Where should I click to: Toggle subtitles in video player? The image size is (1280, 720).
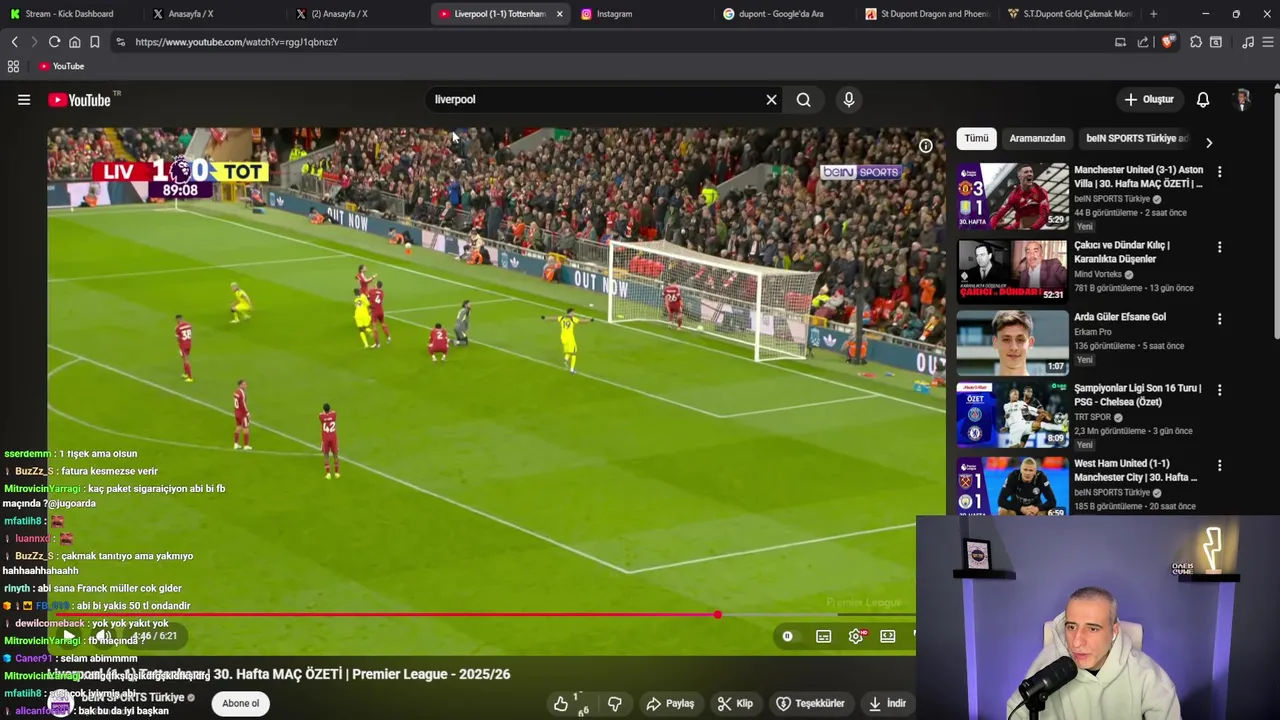click(x=823, y=636)
